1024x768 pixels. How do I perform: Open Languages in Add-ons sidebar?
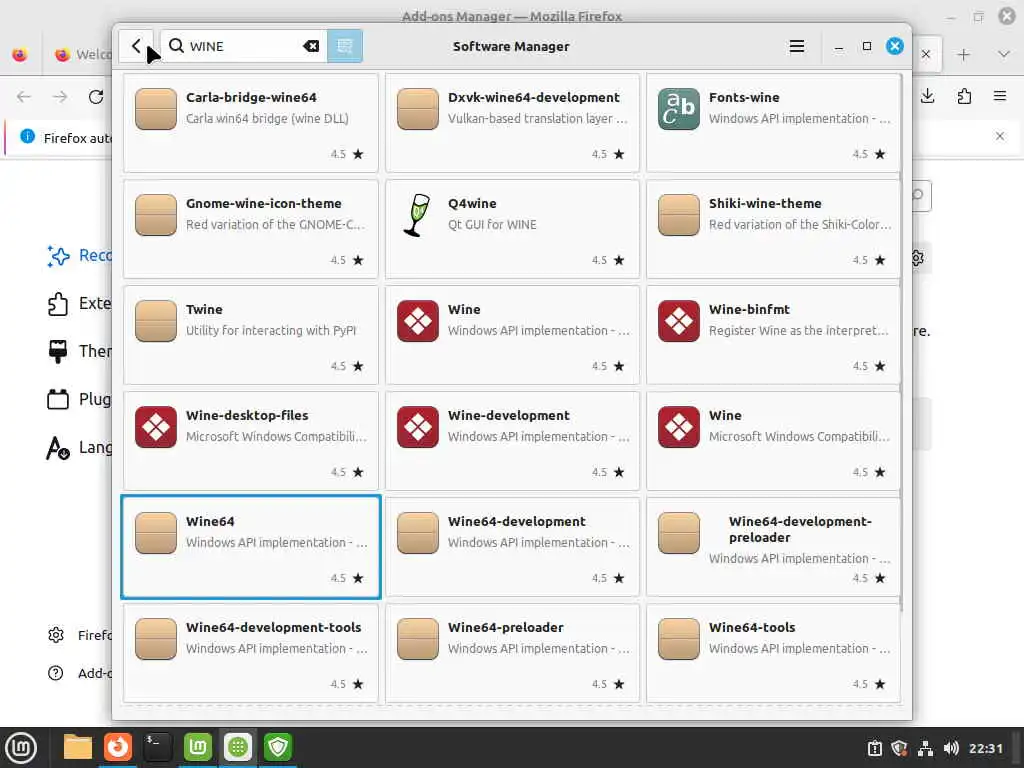coord(78,447)
